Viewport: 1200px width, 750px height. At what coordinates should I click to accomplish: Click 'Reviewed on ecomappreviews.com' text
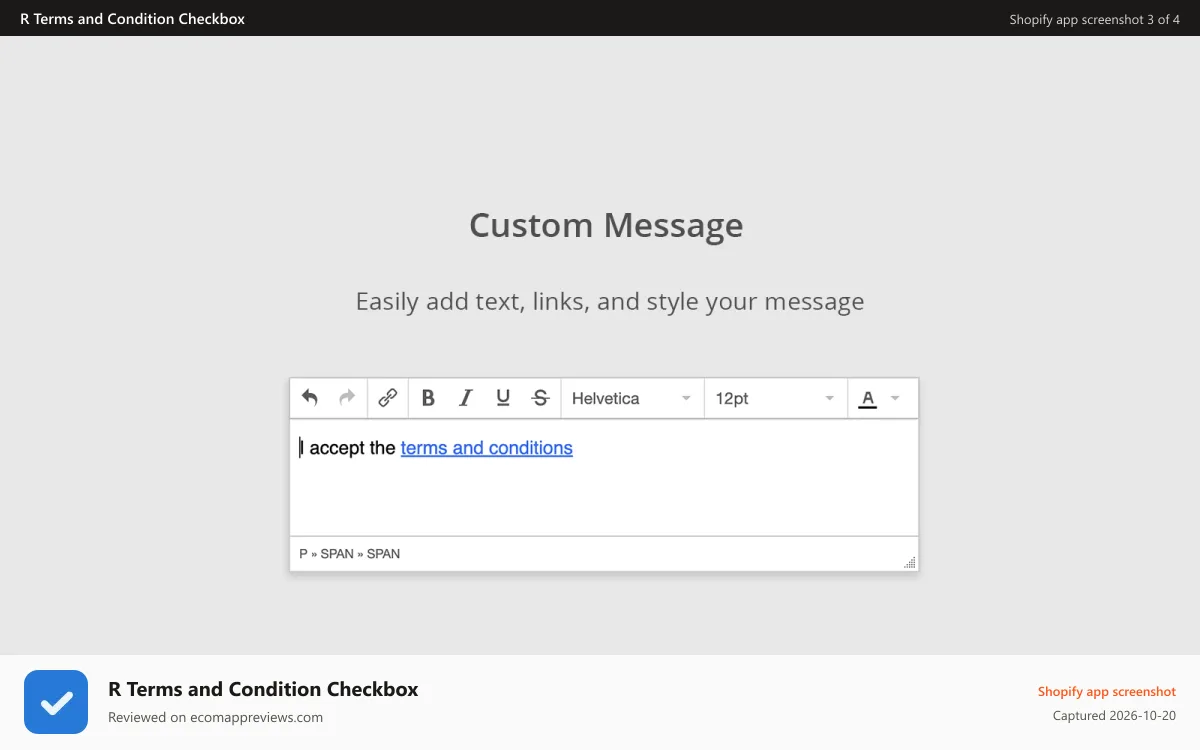tap(215, 717)
